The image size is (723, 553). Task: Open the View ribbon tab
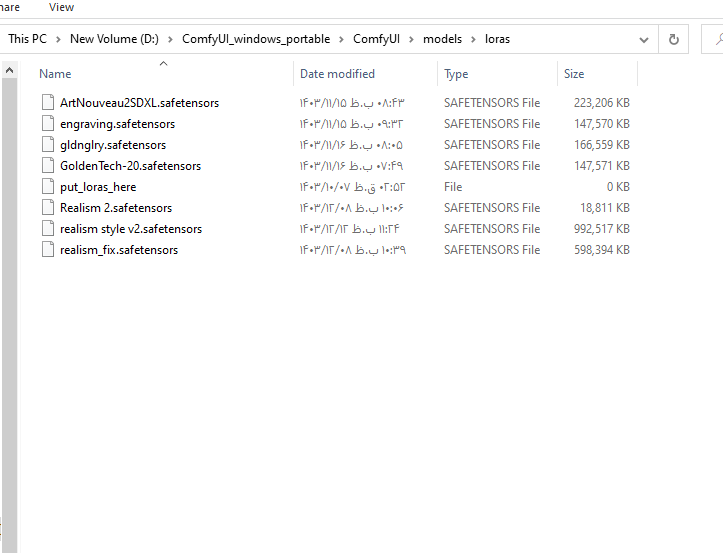[x=61, y=7]
